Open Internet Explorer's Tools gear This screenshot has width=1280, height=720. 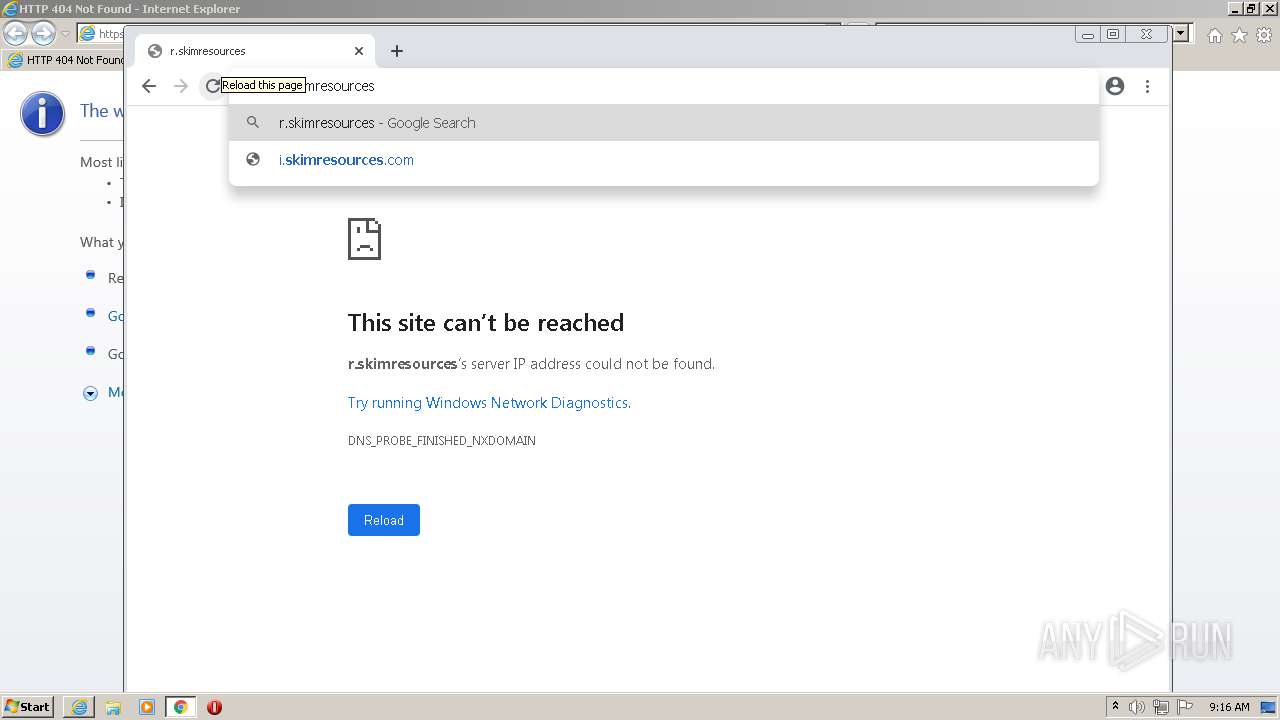1264,35
